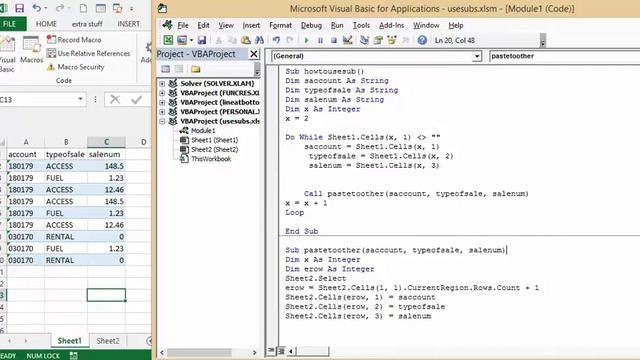Select Module1 in project tree
Image resolution: width=640 pixels, height=360 pixels.
(203, 131)
